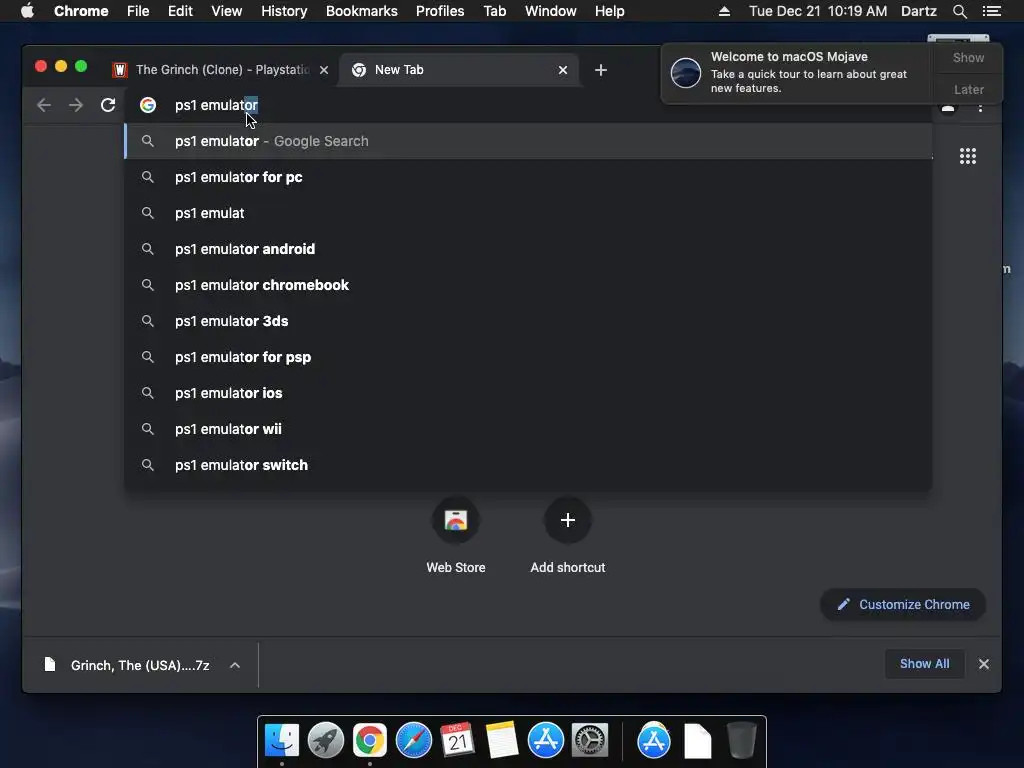Click the eject icon in menu bar
Image resolution: width=1024 pixels, height=768 pixels.
tap(724, 11)
